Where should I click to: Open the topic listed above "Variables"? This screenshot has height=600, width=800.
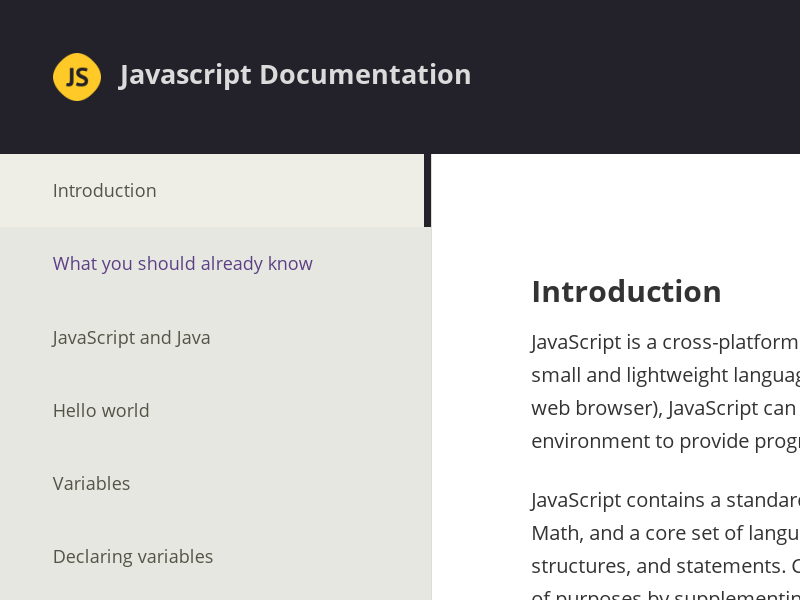101,410
